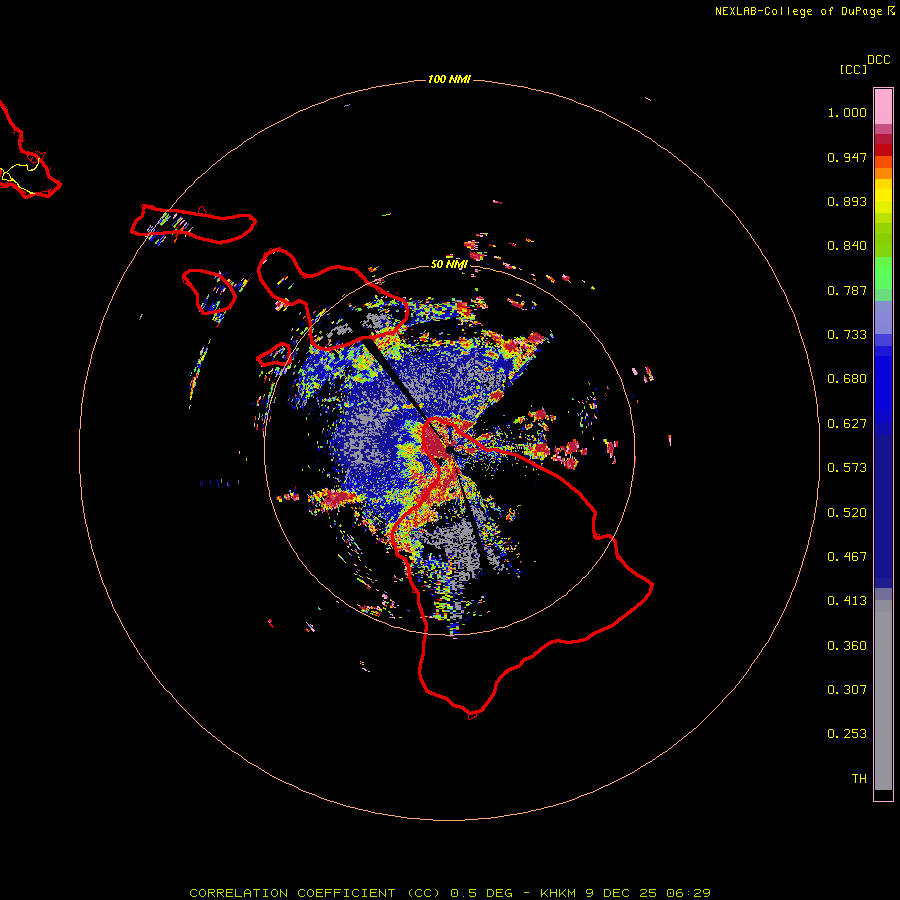Click the light green colorbar segment
900x900 pixels.
pos(883,273)
